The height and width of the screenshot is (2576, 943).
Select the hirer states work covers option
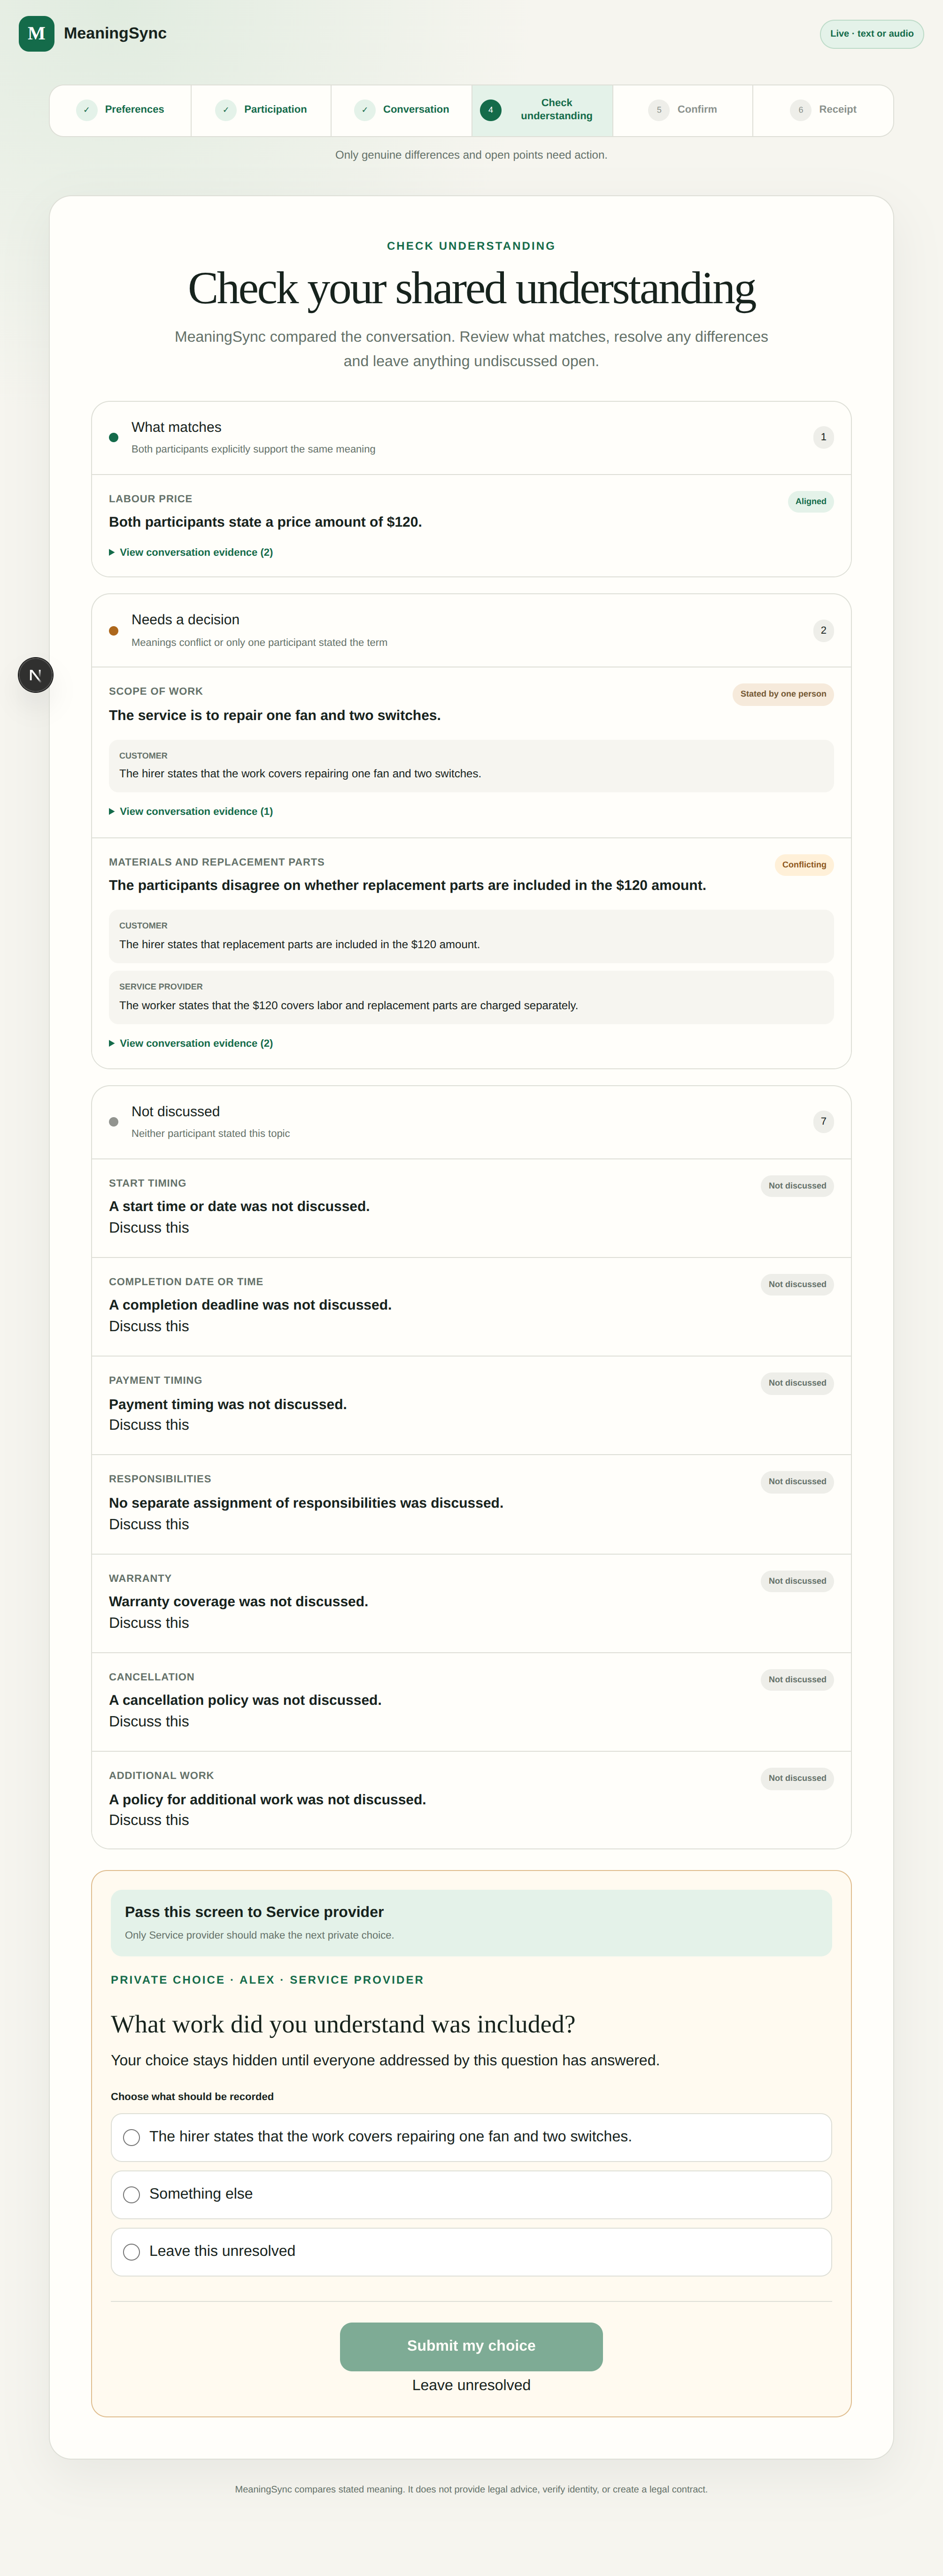click(471, 2137)
